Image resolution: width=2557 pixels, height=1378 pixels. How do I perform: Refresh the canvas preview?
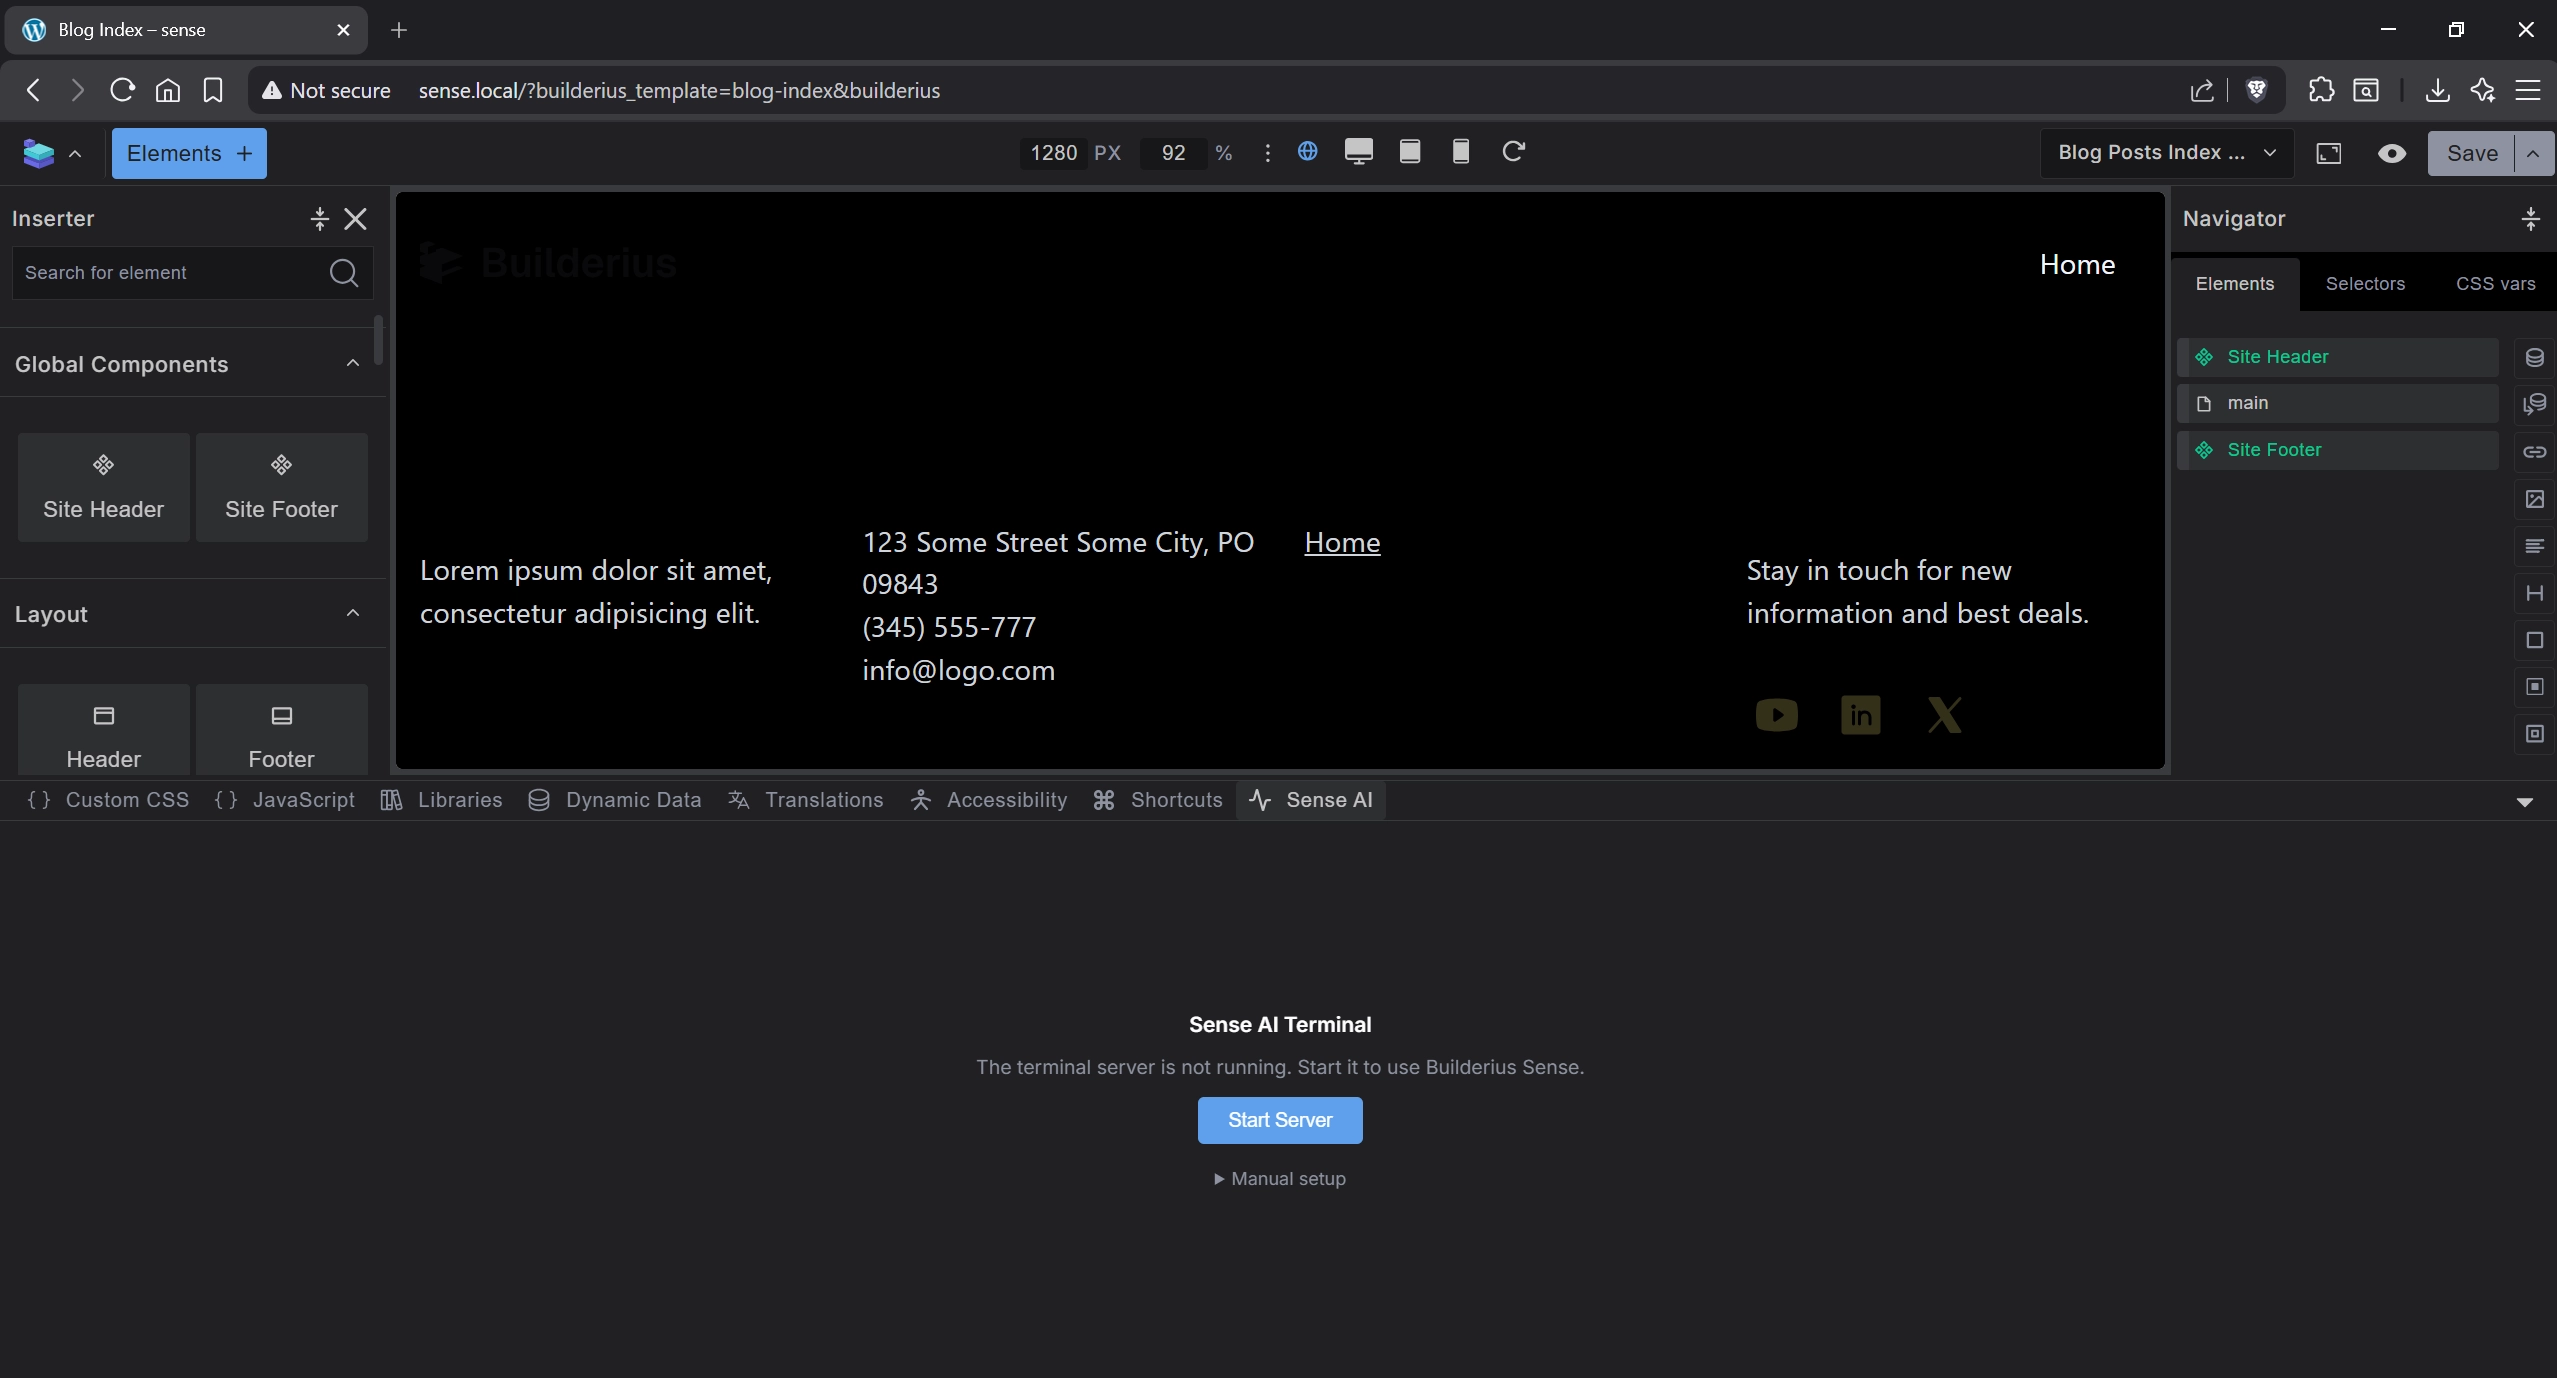(x=1512, y=152)
